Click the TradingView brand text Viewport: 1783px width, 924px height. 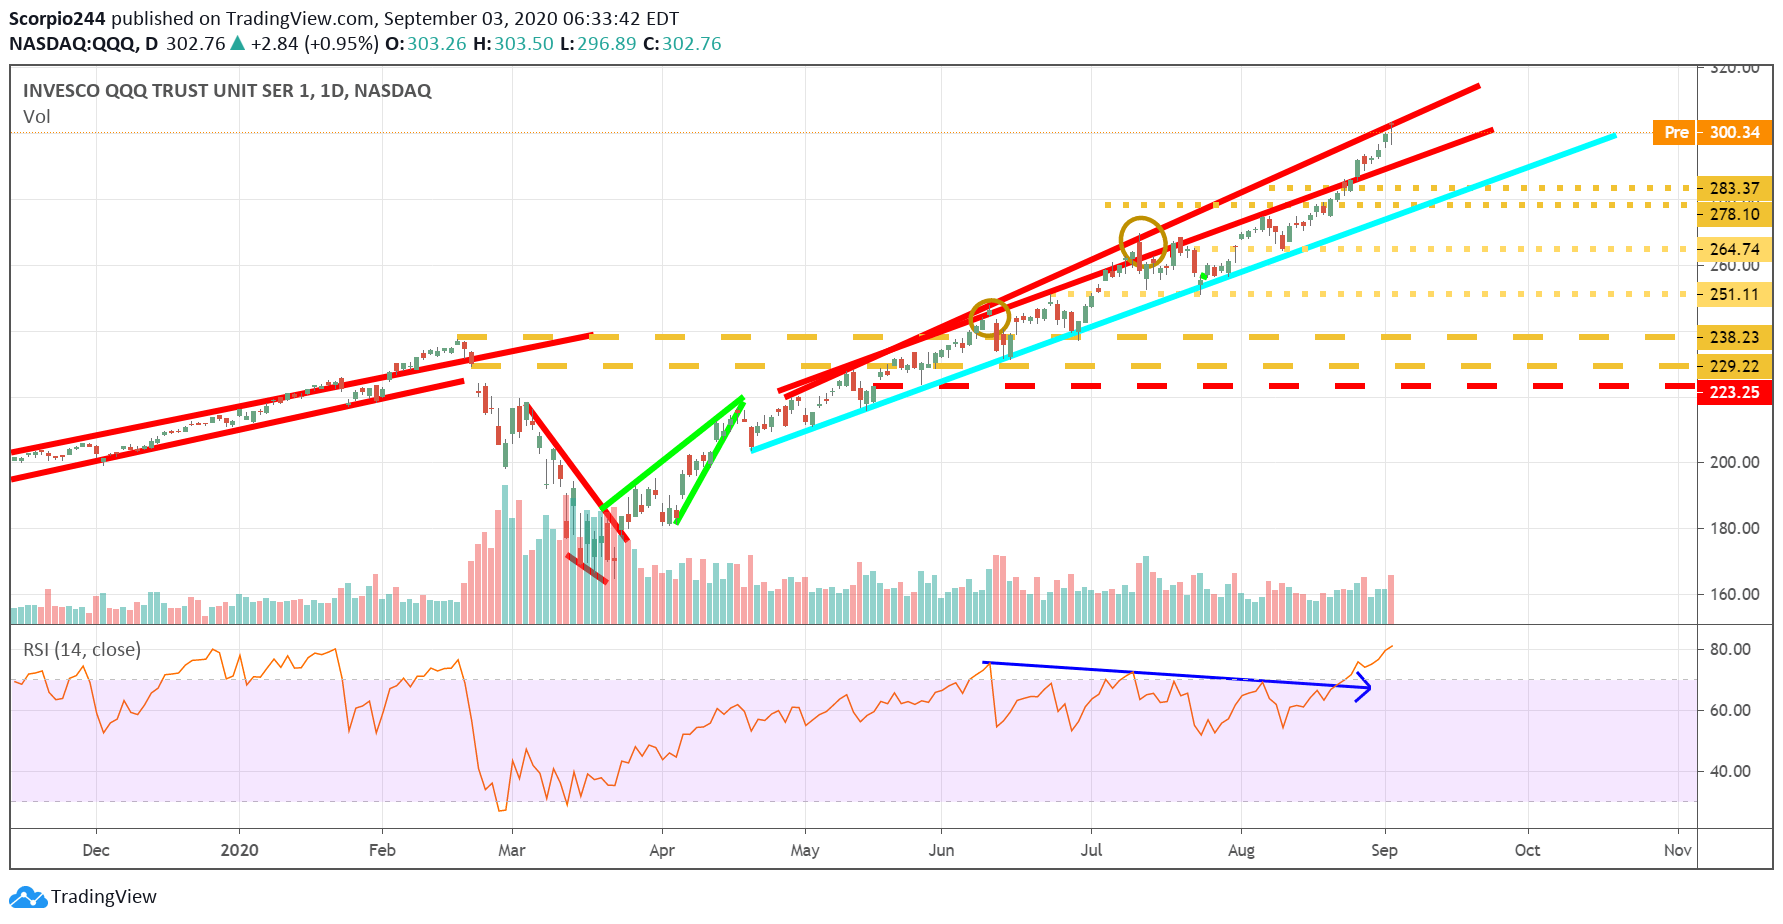[104, 897]
